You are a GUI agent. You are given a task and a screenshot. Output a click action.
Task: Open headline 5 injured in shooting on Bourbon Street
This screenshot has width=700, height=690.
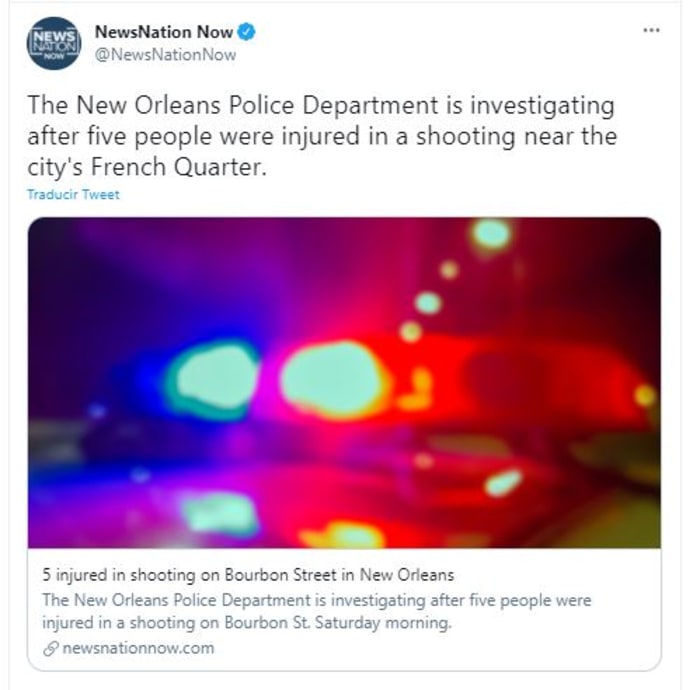(248, 575)
